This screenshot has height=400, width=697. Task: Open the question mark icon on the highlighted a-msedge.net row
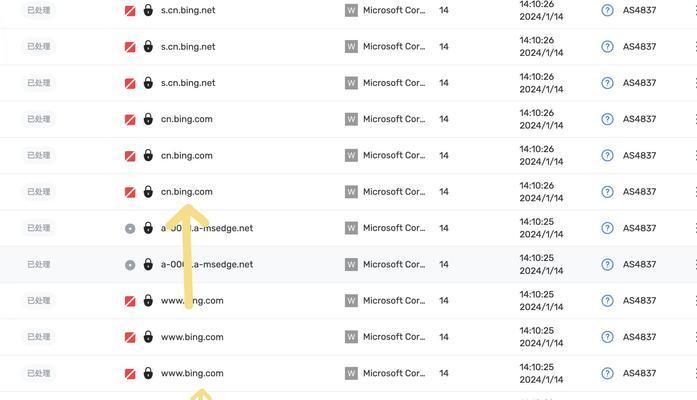tap(607, 264)
